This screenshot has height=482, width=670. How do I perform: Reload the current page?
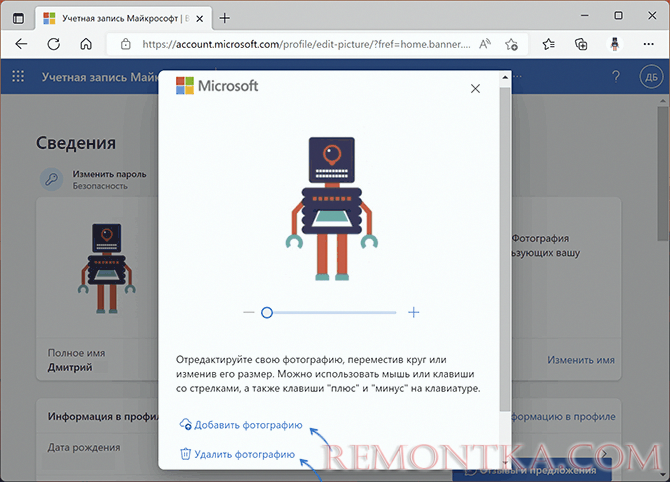tap(54, 44)
